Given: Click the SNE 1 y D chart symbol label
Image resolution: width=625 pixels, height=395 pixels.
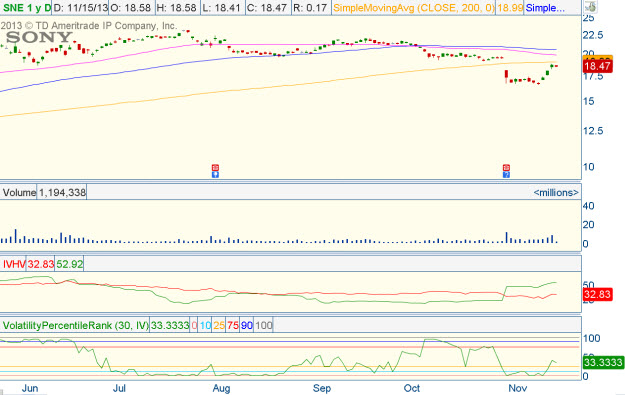Looking at the screenshot, I should click(x=26, y=8).
